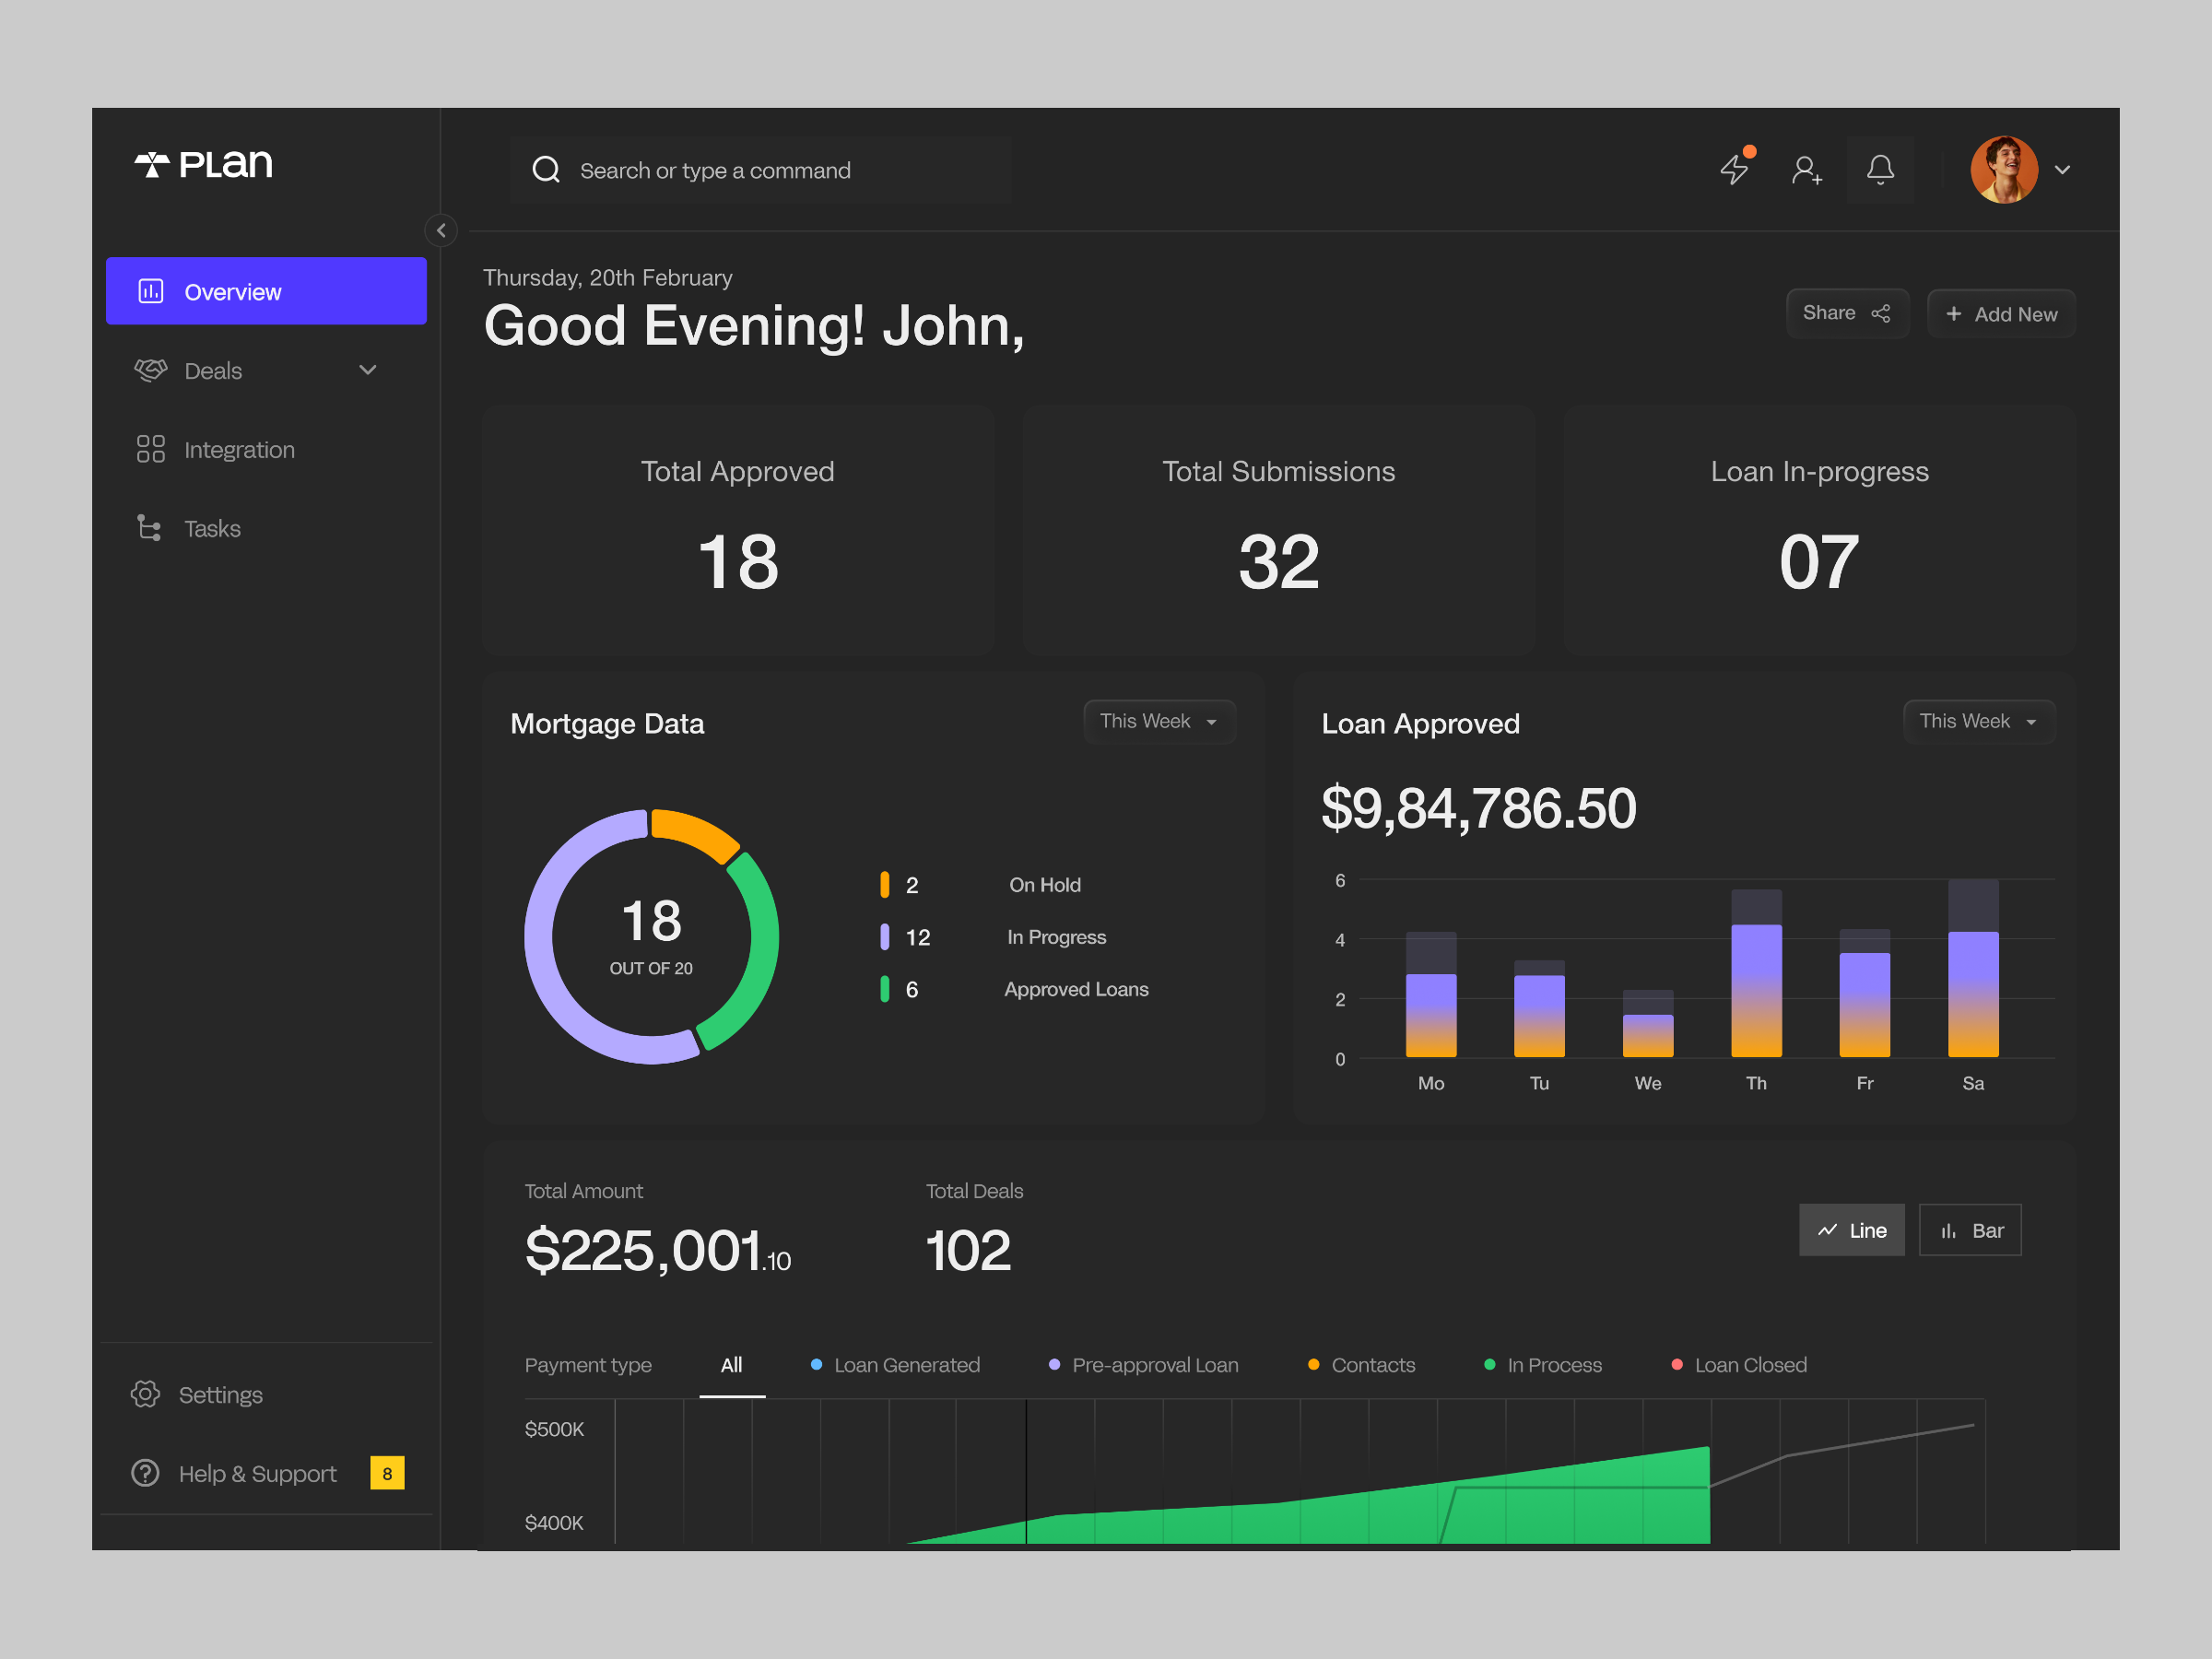Switch payment type filter to Loan Generated
Viewport: 2212px width, 1659px height.
pyautogui.click(x=906, y=1364)
